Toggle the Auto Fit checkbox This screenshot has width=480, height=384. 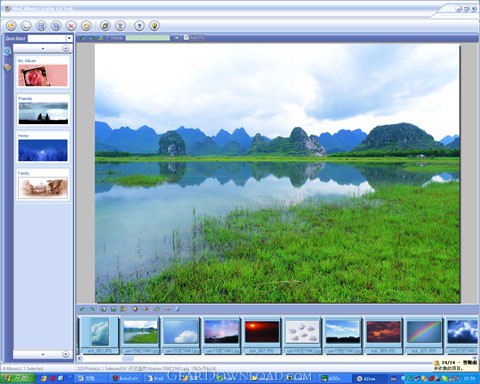click(186, 38)
